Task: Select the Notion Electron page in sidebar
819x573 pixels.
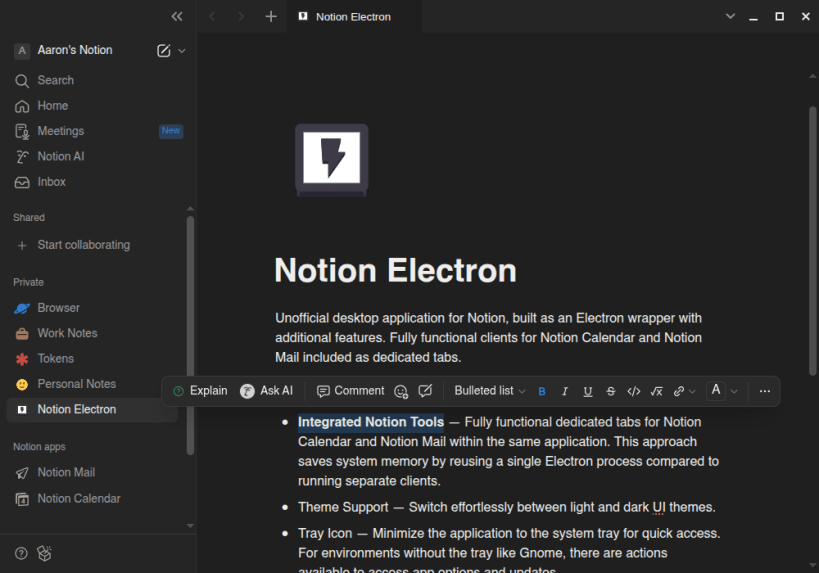Action: point(92,410)
